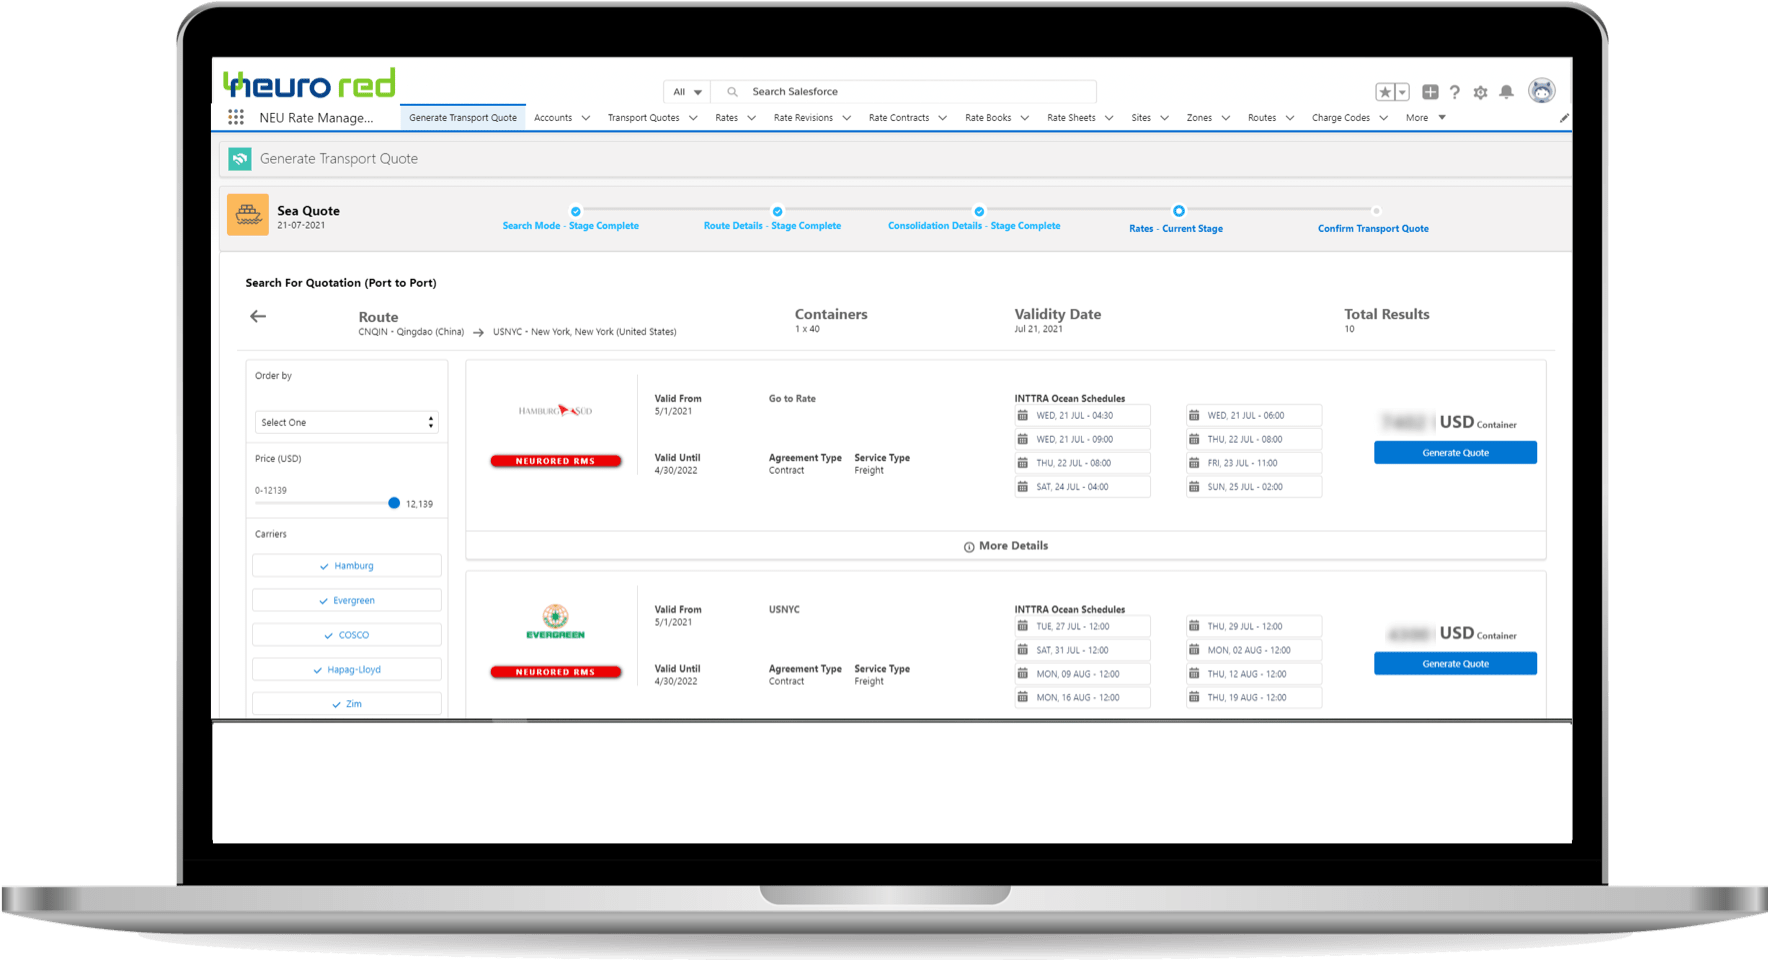Click the Setup gear icon

pyautogui.click(x=1480, y=91)
